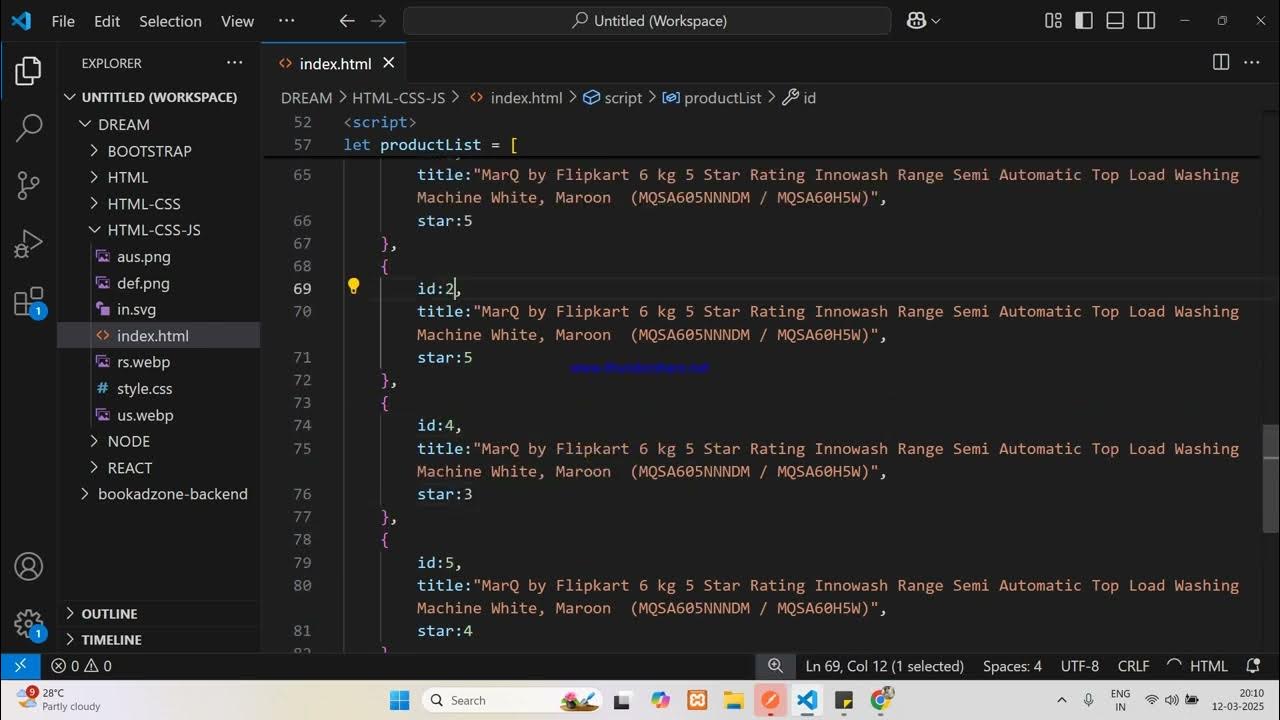
Task: Click the Go Forward arrow
Action: pos(378,20)
